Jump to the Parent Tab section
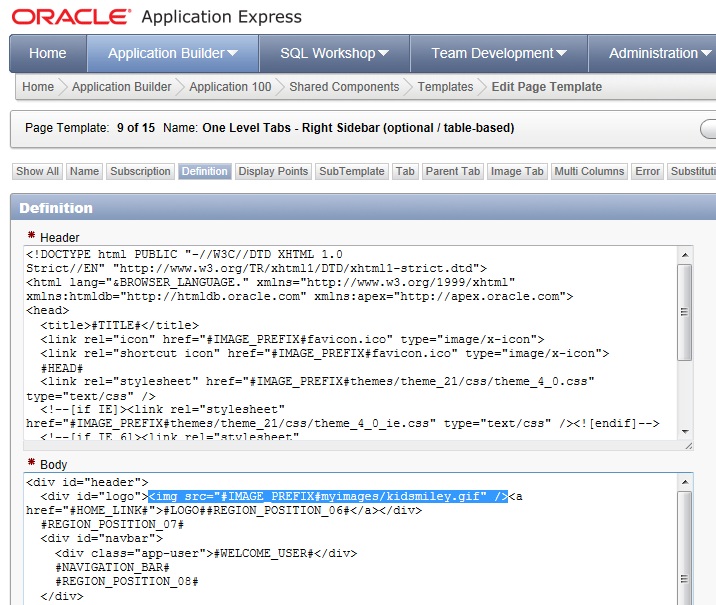Viewport: 716px width, 605px height. 453,171
